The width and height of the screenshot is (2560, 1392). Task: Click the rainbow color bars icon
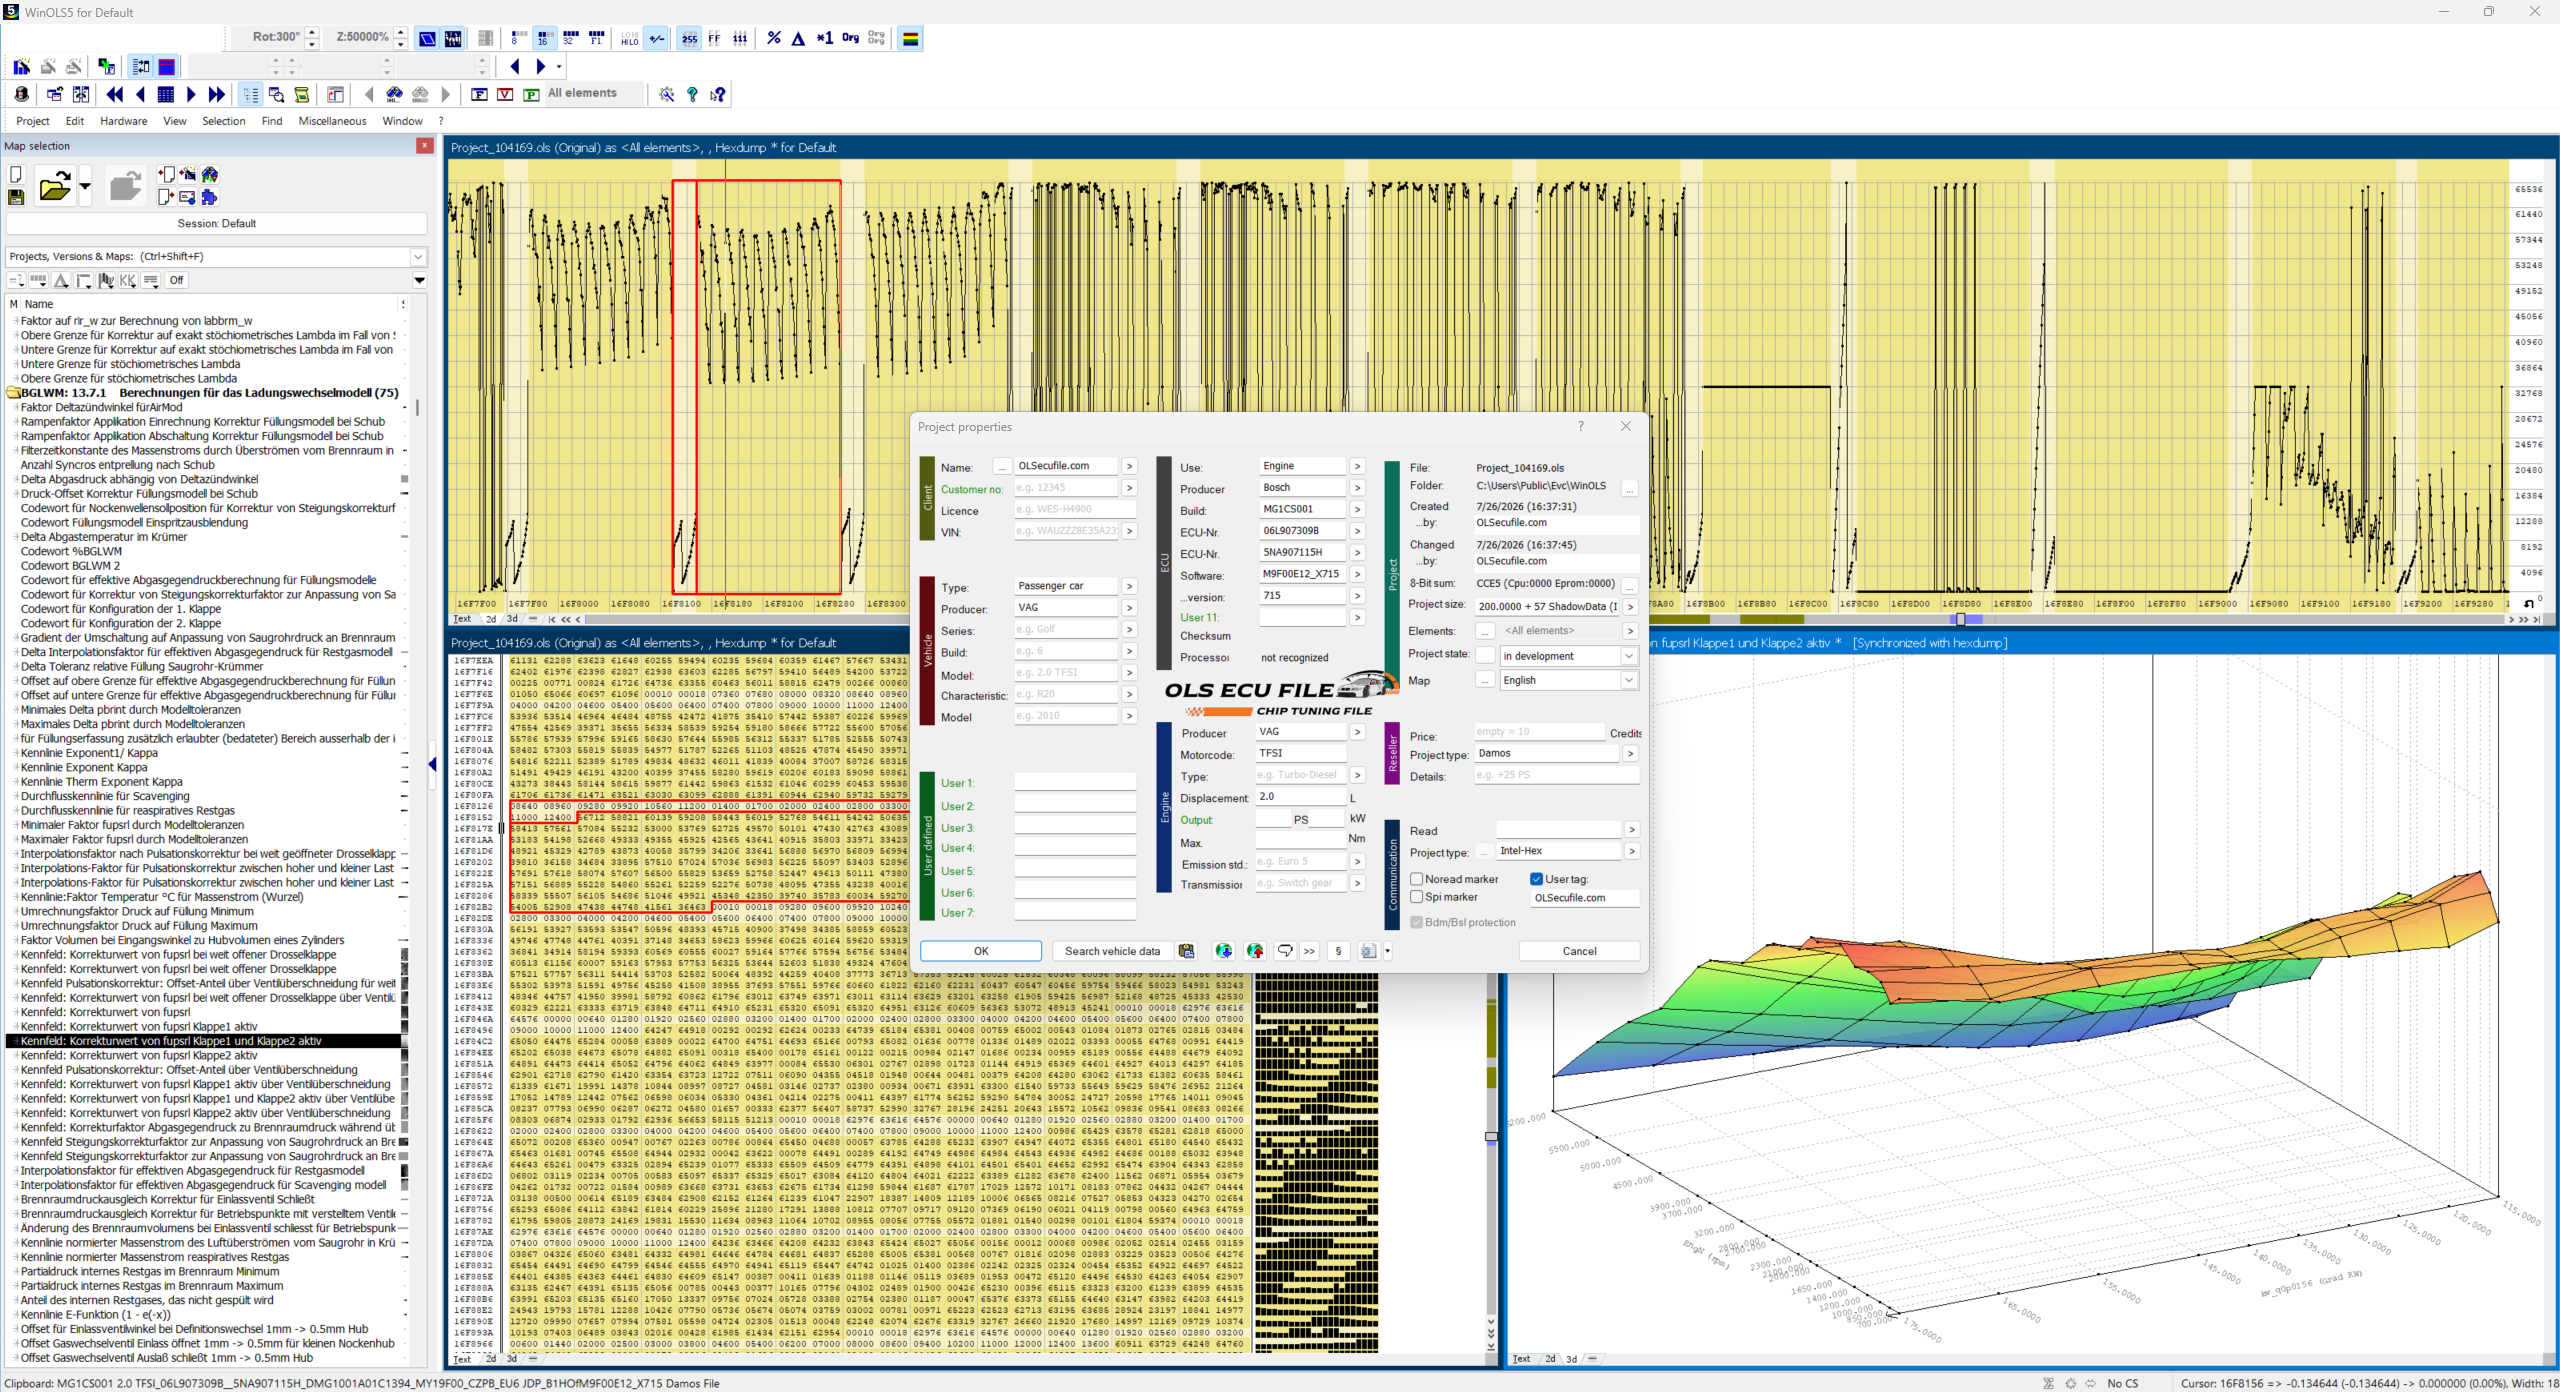(x=910, y=38)
